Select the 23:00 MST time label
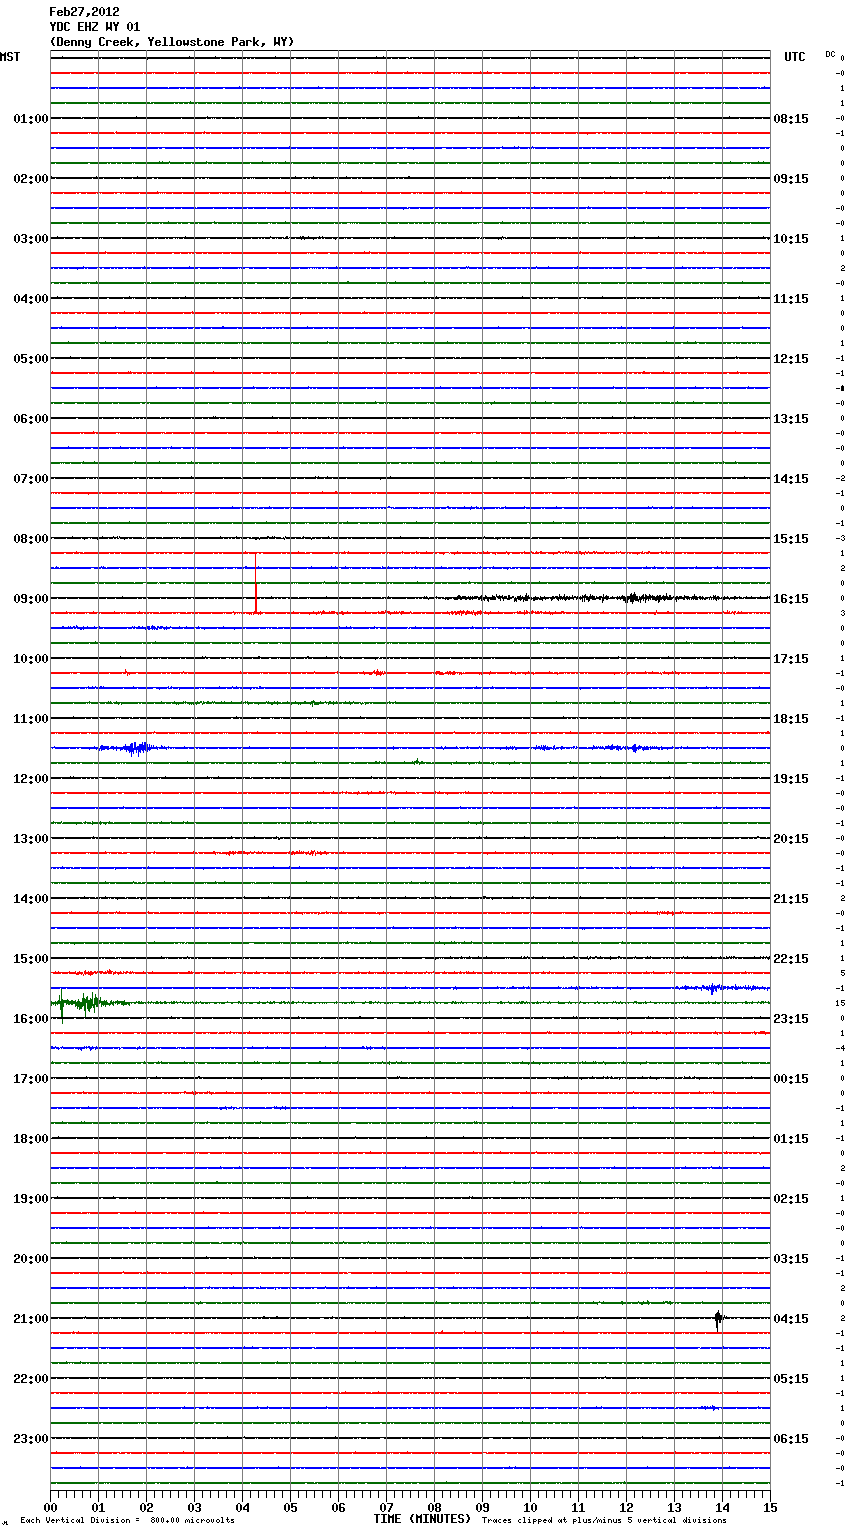 tap(30, 1439)
